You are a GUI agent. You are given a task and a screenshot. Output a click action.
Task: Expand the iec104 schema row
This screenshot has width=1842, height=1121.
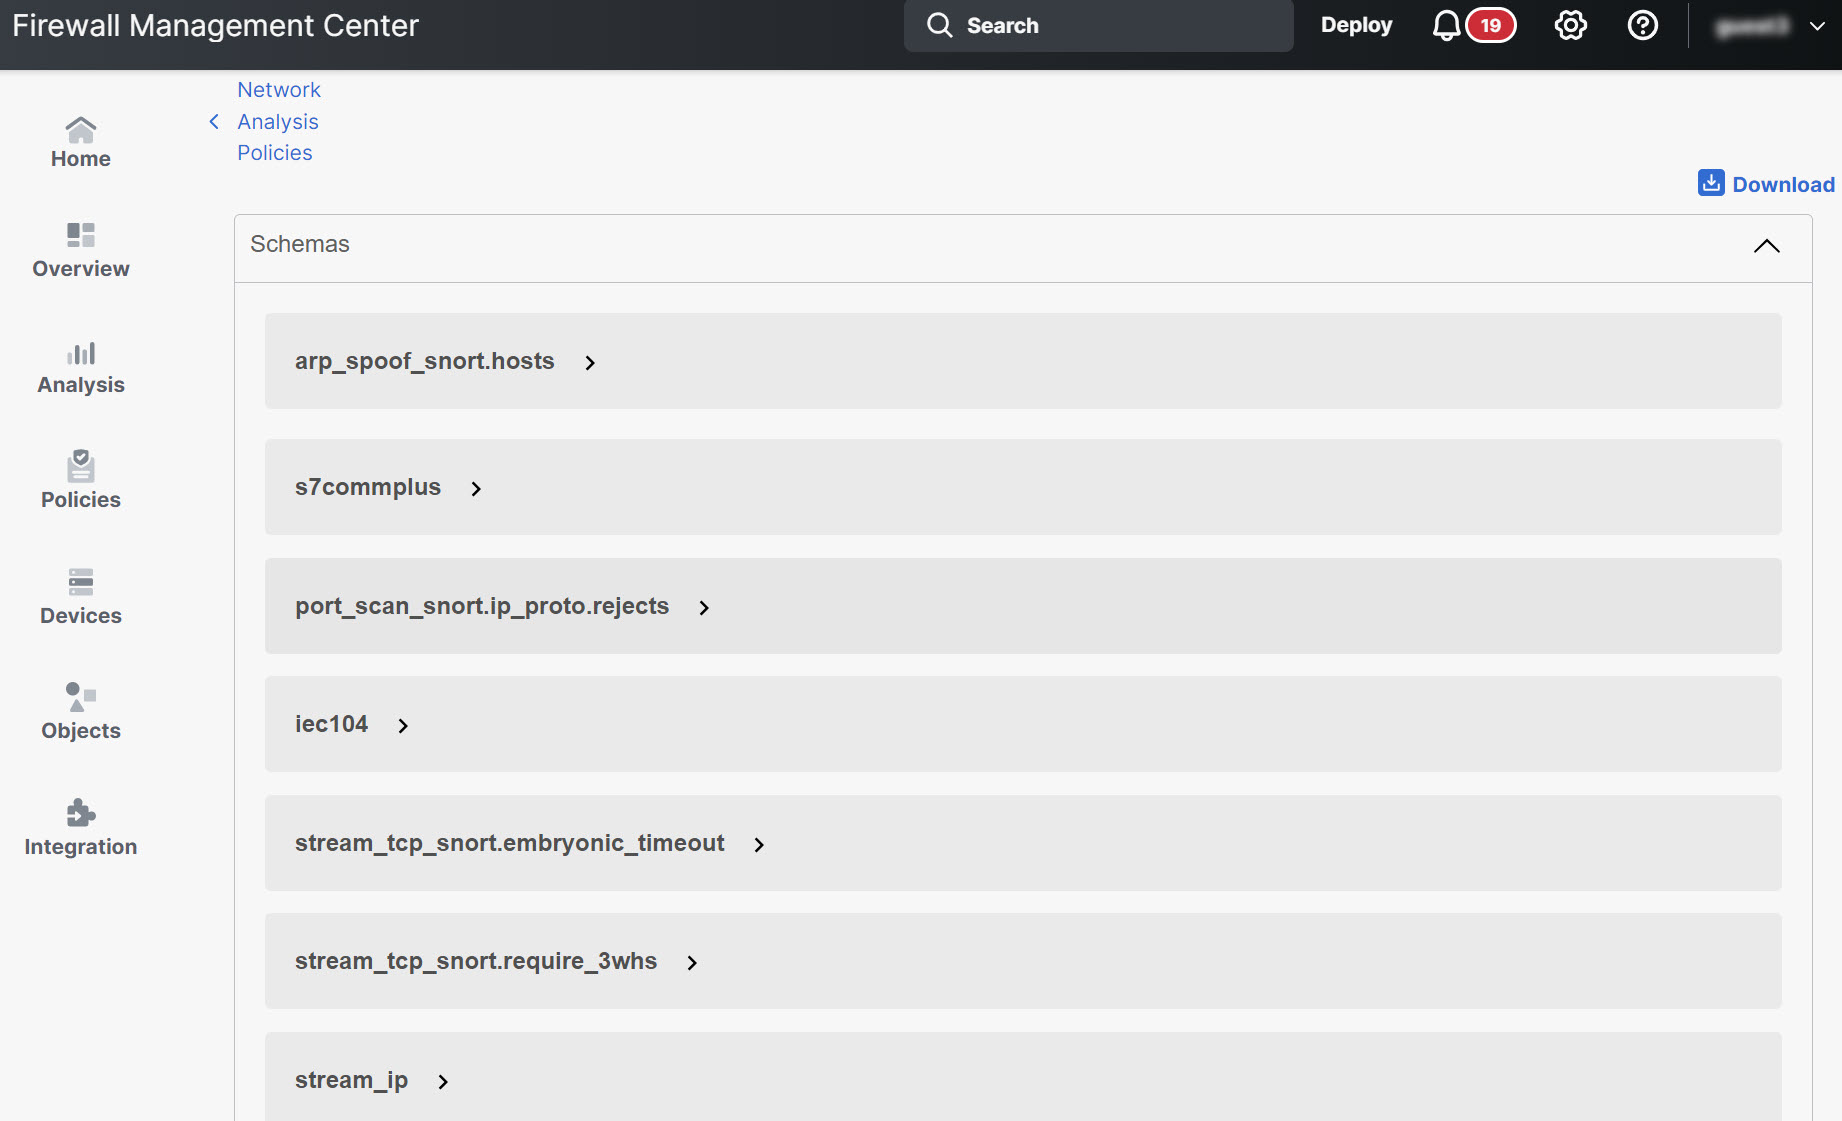[x=403, y=725]
